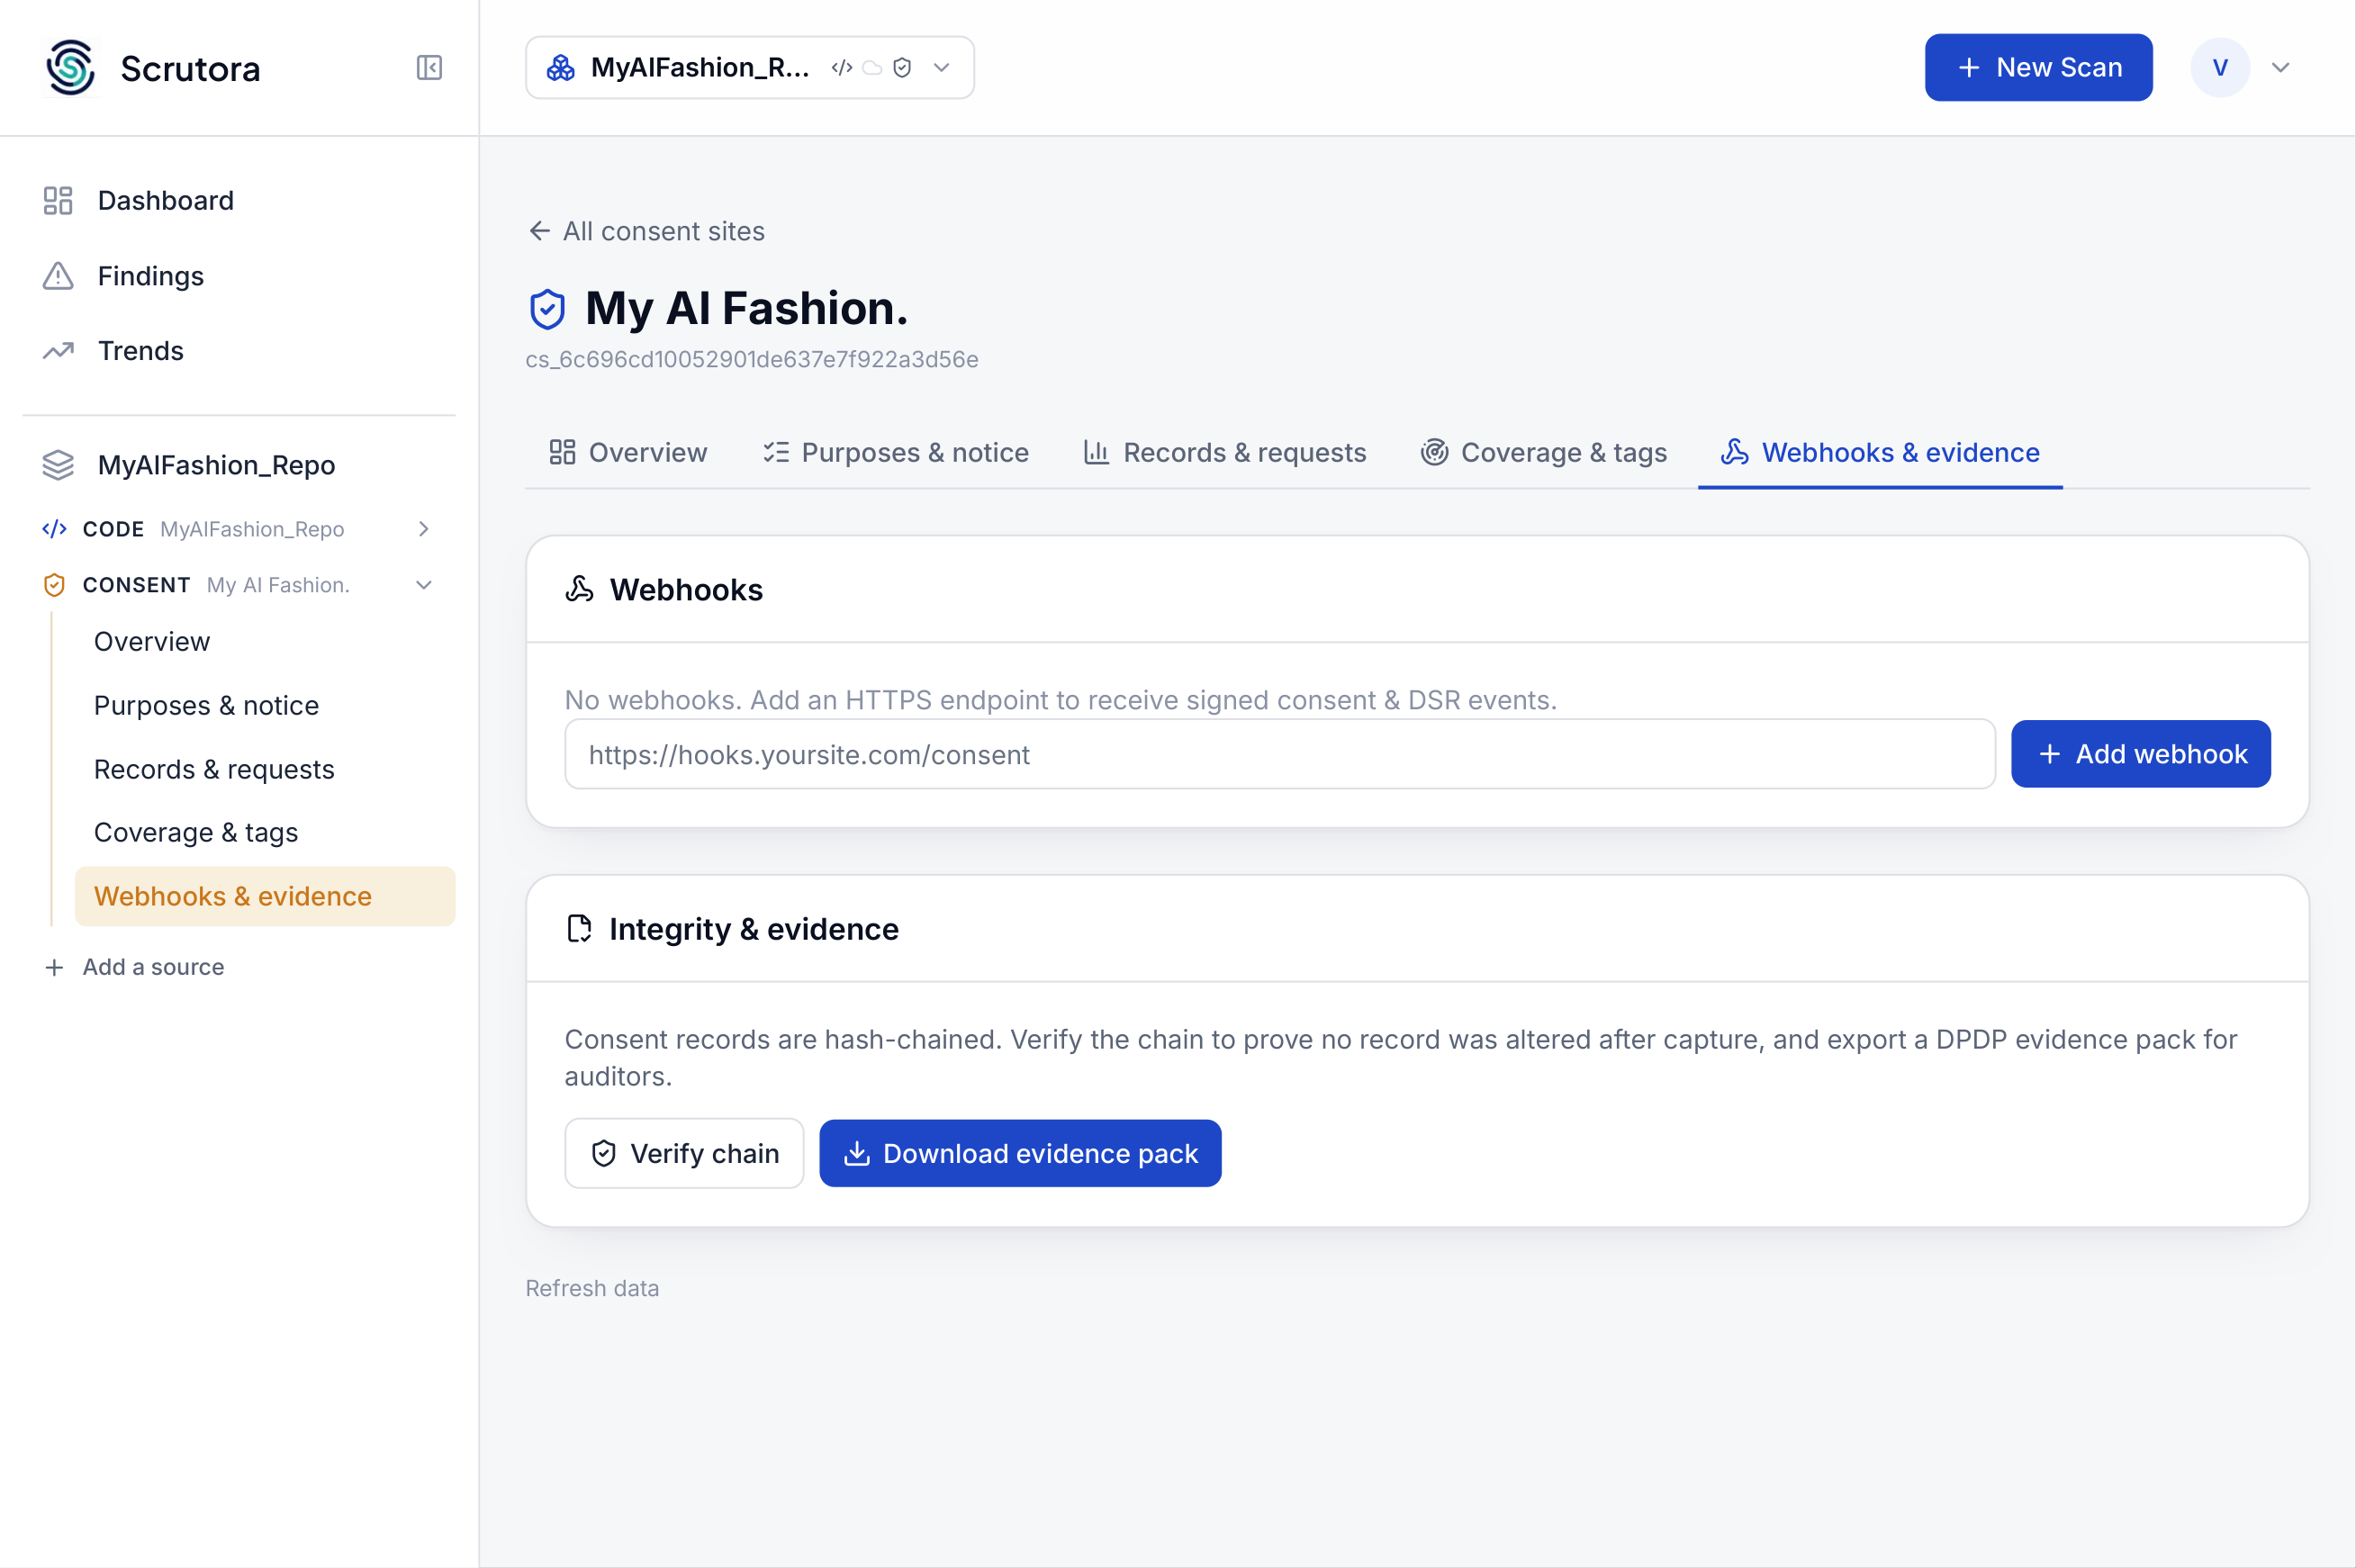Open the account menu chevron

coord(2281,67)
